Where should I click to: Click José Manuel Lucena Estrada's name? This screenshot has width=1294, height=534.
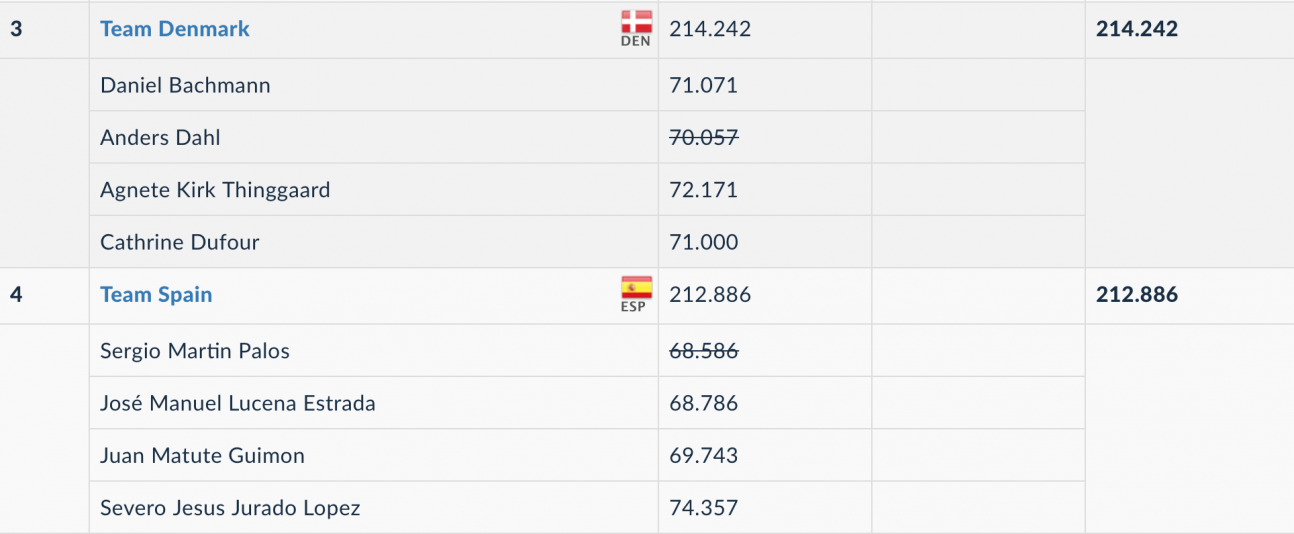[x=238, y=404]
